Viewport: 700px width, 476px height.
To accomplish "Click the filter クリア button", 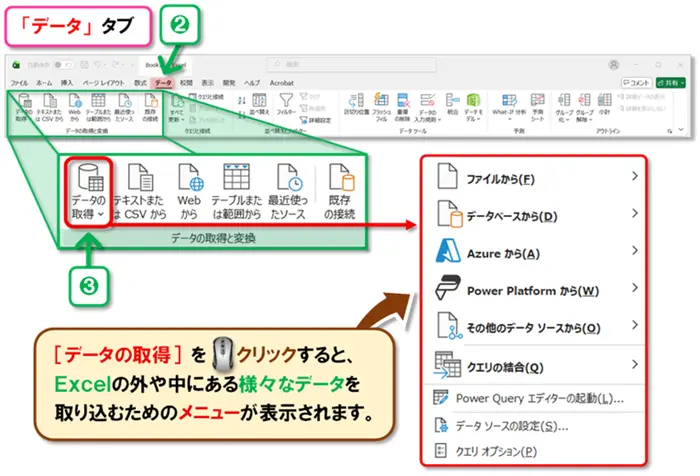I will click(x=310, y=96).
